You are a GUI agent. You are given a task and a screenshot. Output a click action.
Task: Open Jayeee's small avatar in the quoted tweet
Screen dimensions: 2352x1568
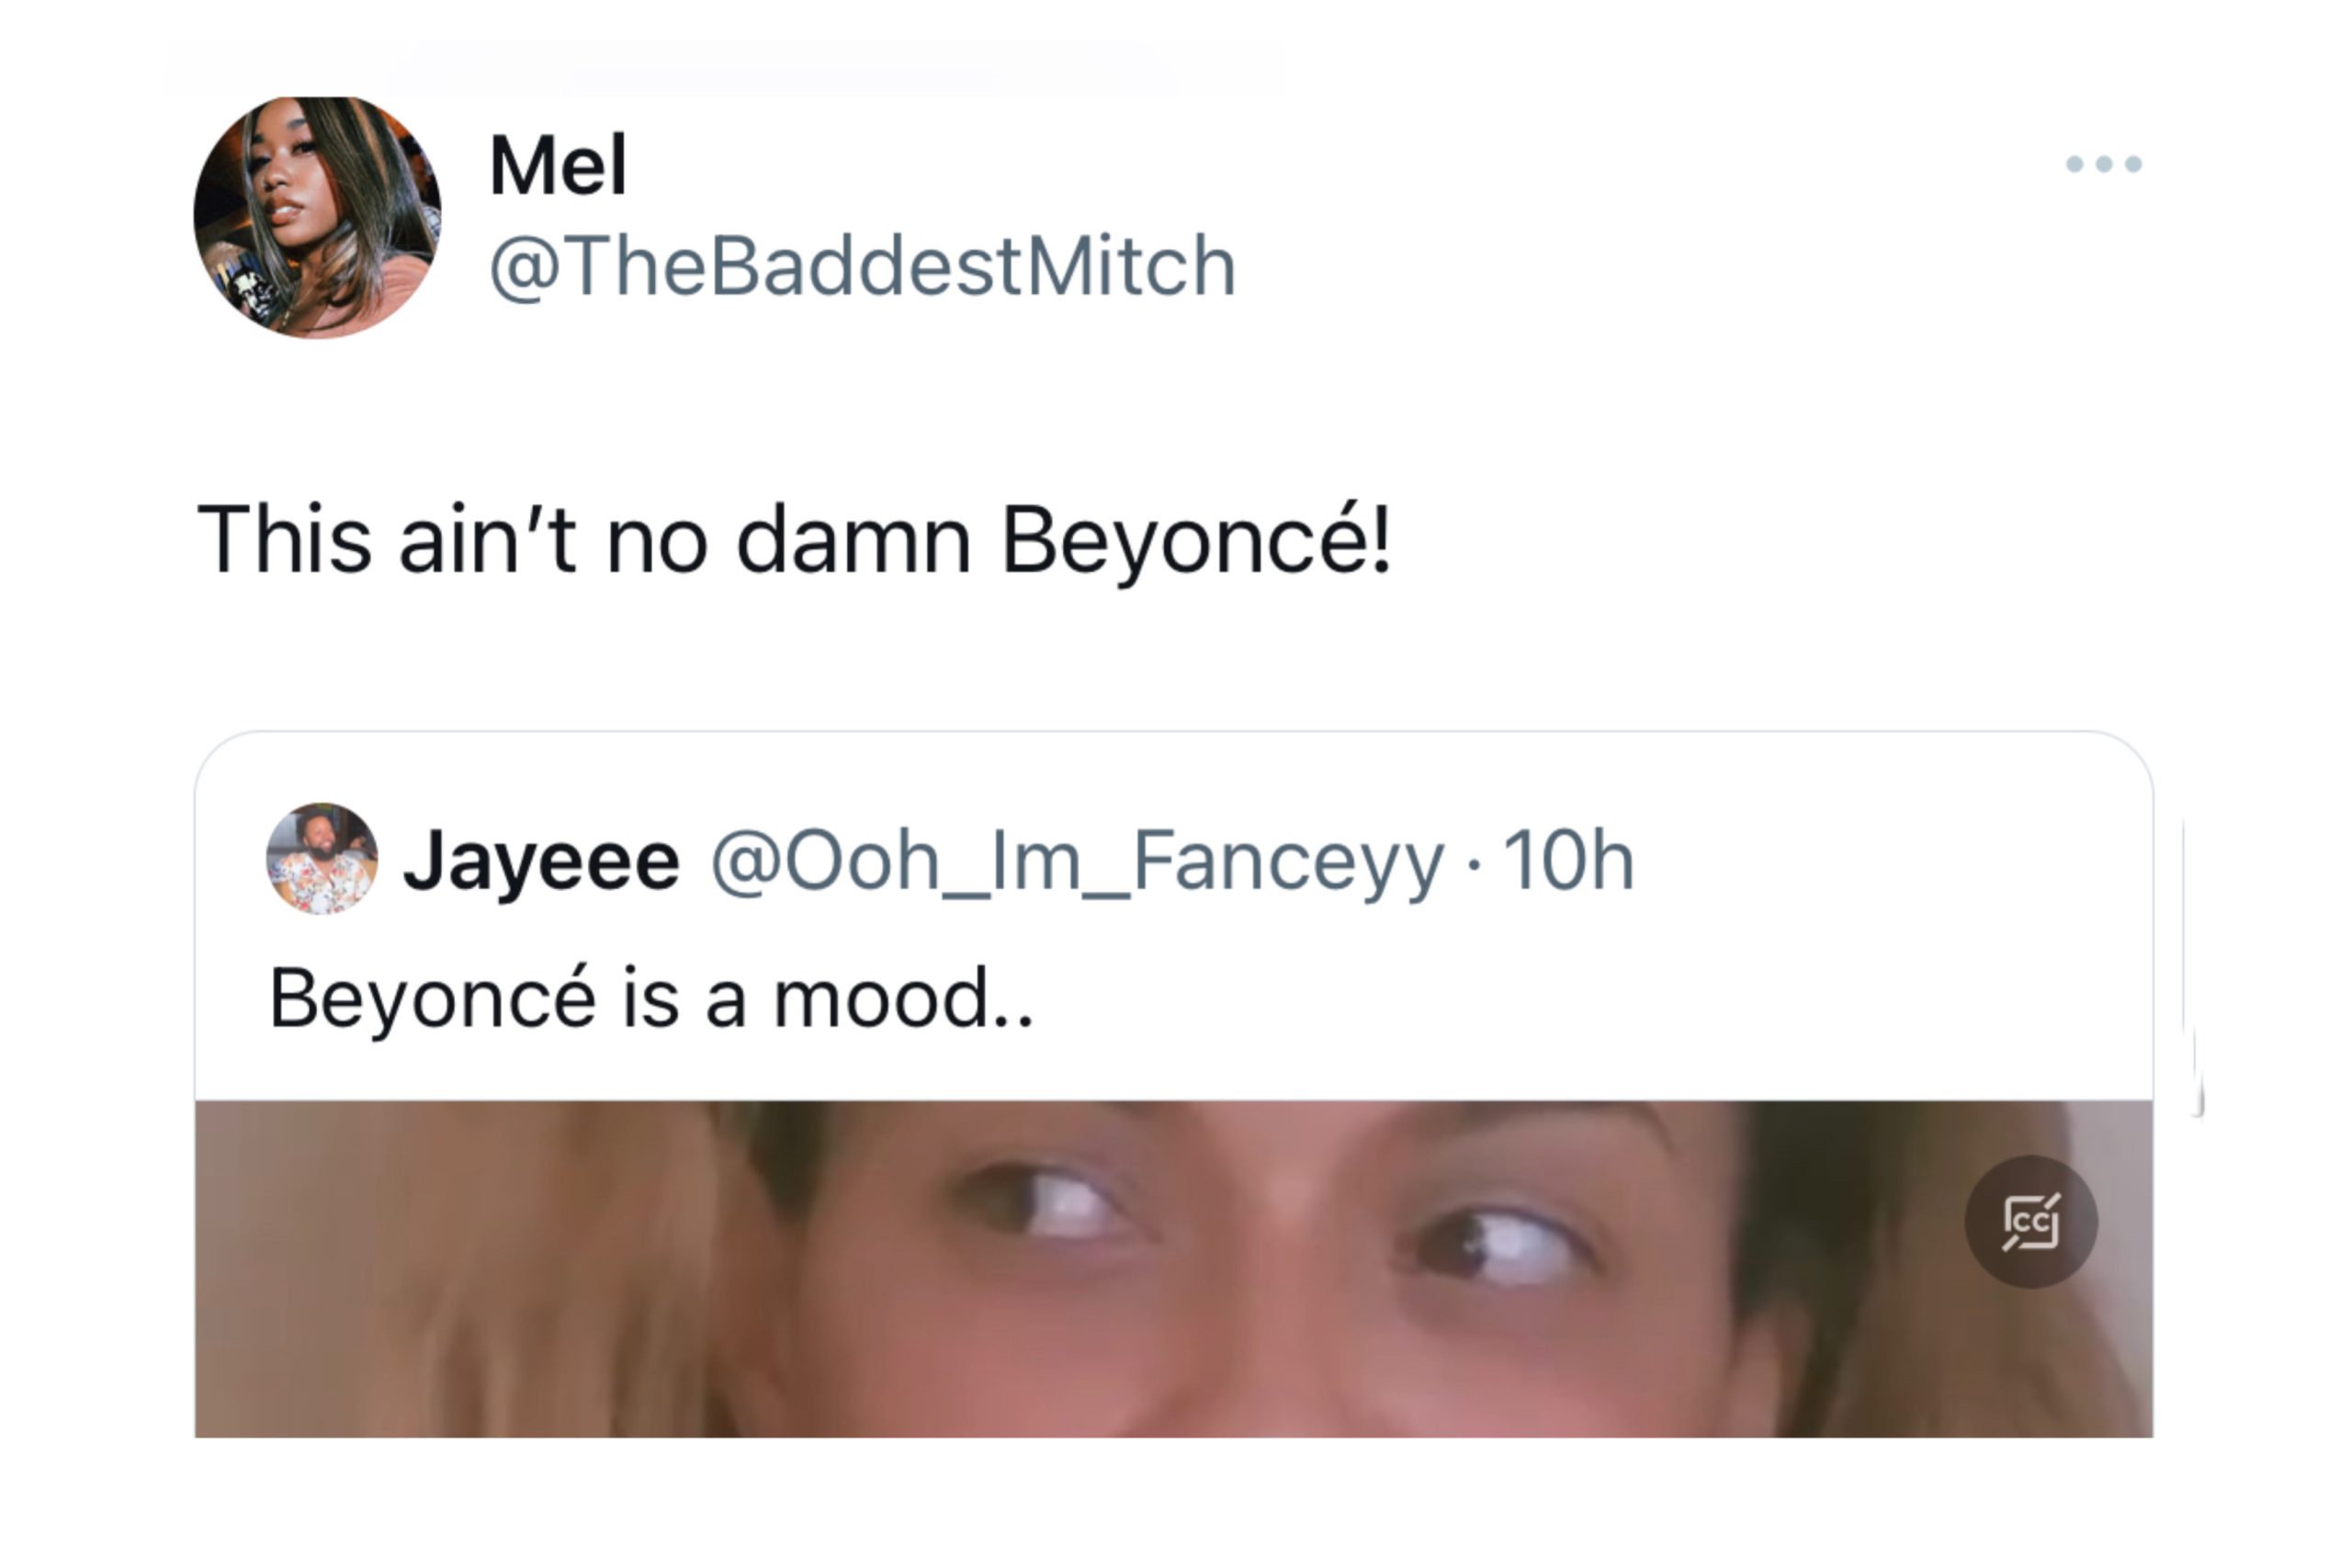tap(322, 859)
